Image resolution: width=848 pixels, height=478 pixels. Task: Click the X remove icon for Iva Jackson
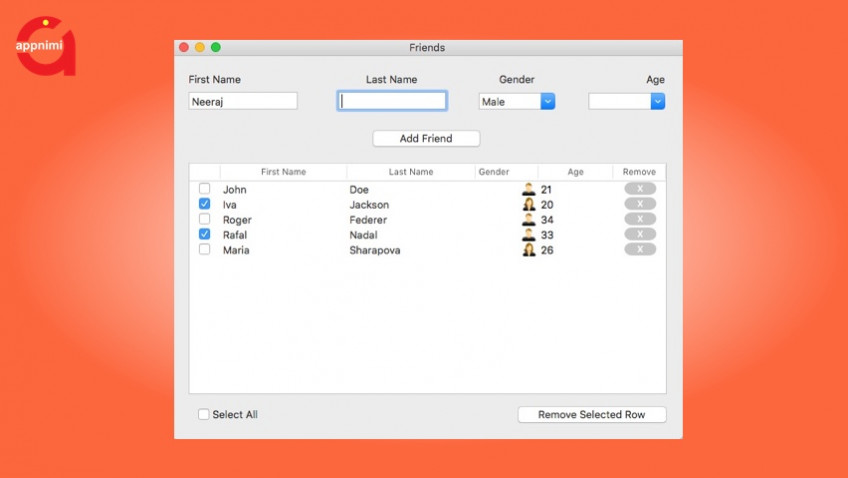pos(640,204)
